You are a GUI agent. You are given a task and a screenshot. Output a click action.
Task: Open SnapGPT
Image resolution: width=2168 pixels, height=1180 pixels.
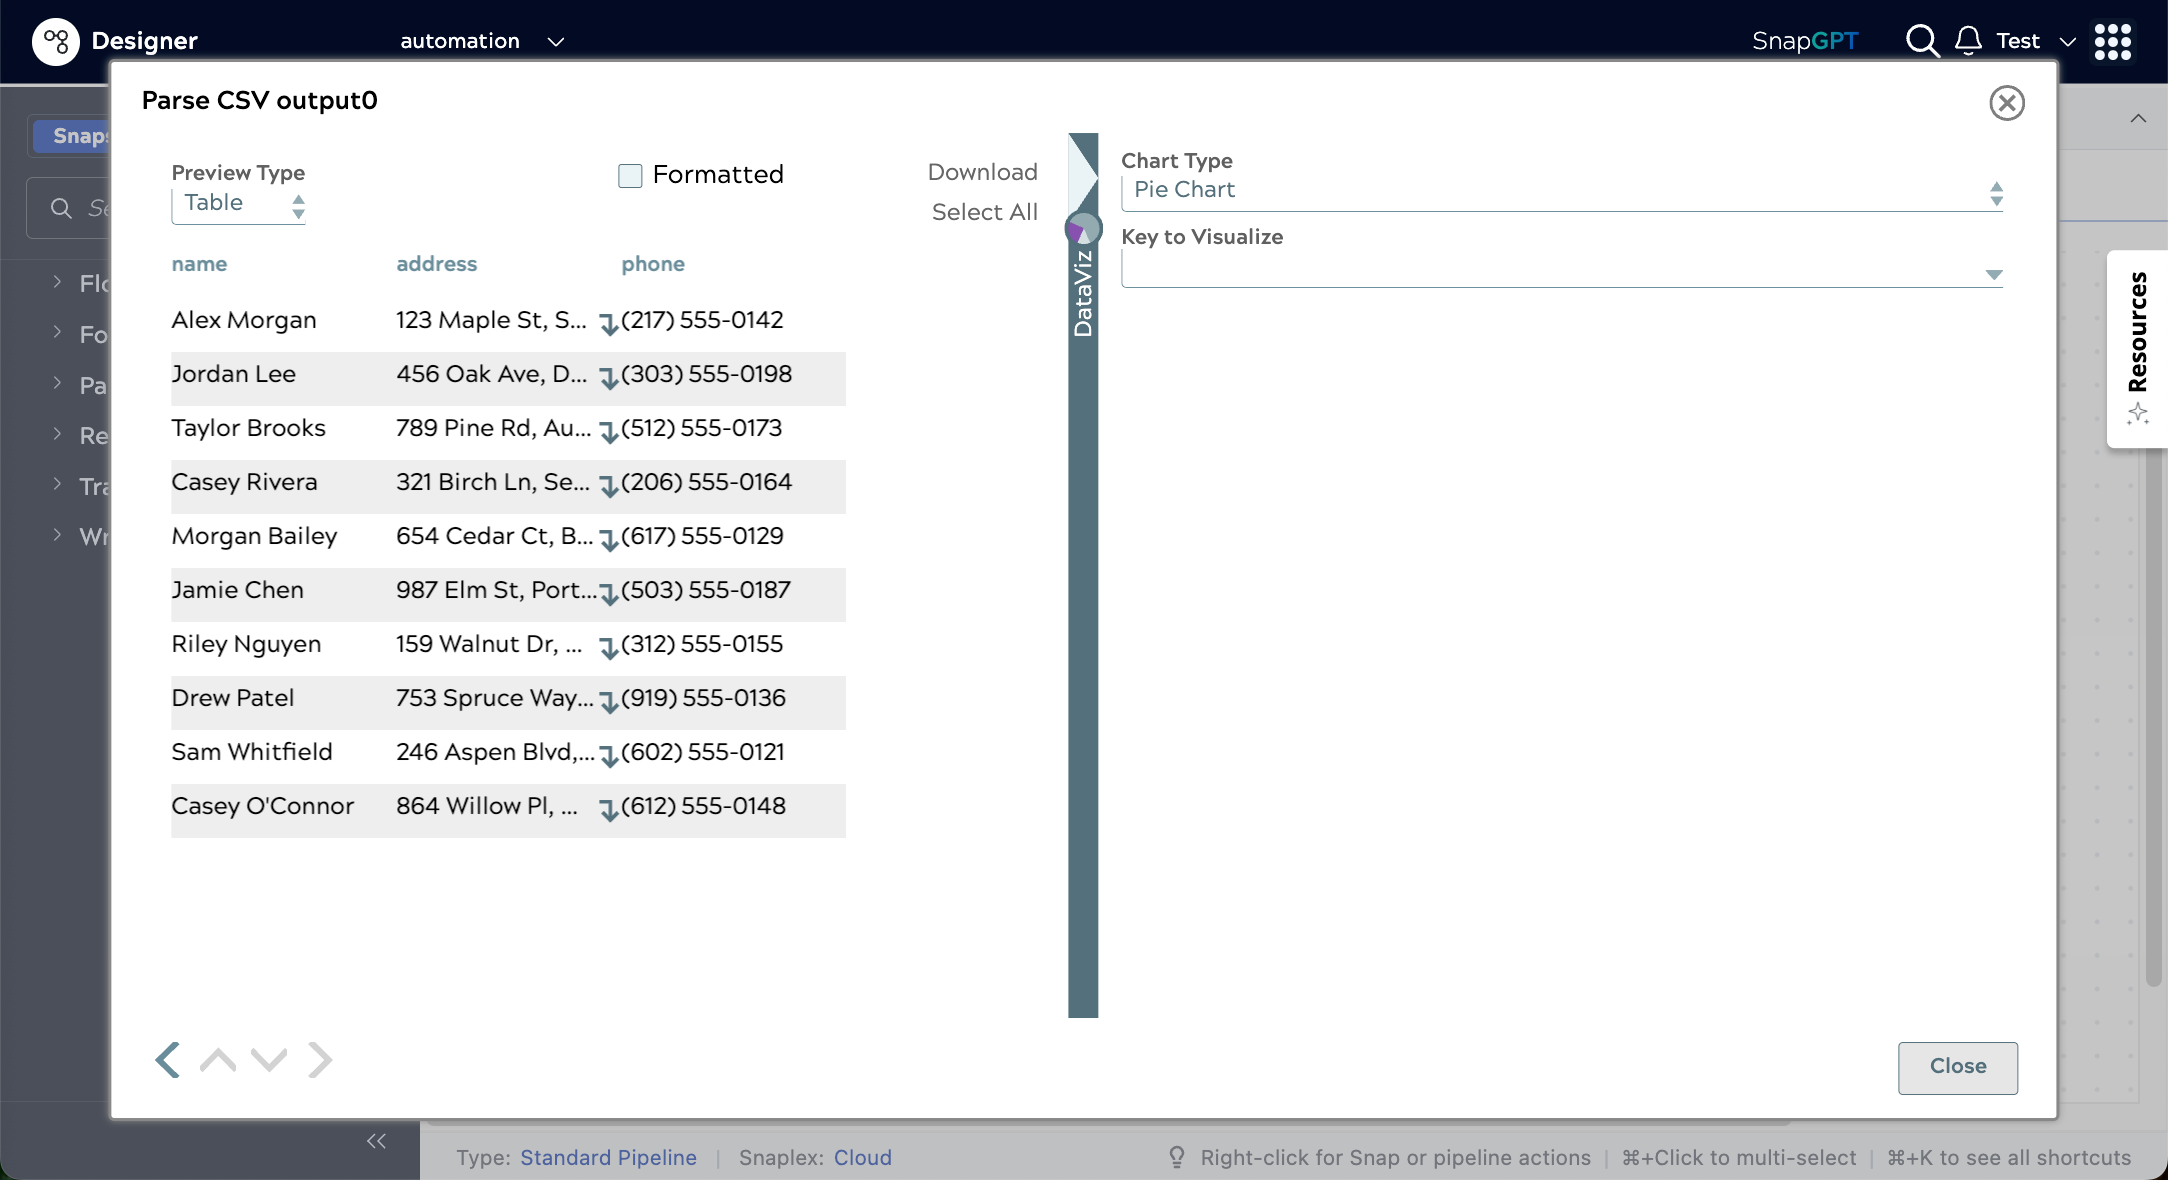click(1804, 41)
